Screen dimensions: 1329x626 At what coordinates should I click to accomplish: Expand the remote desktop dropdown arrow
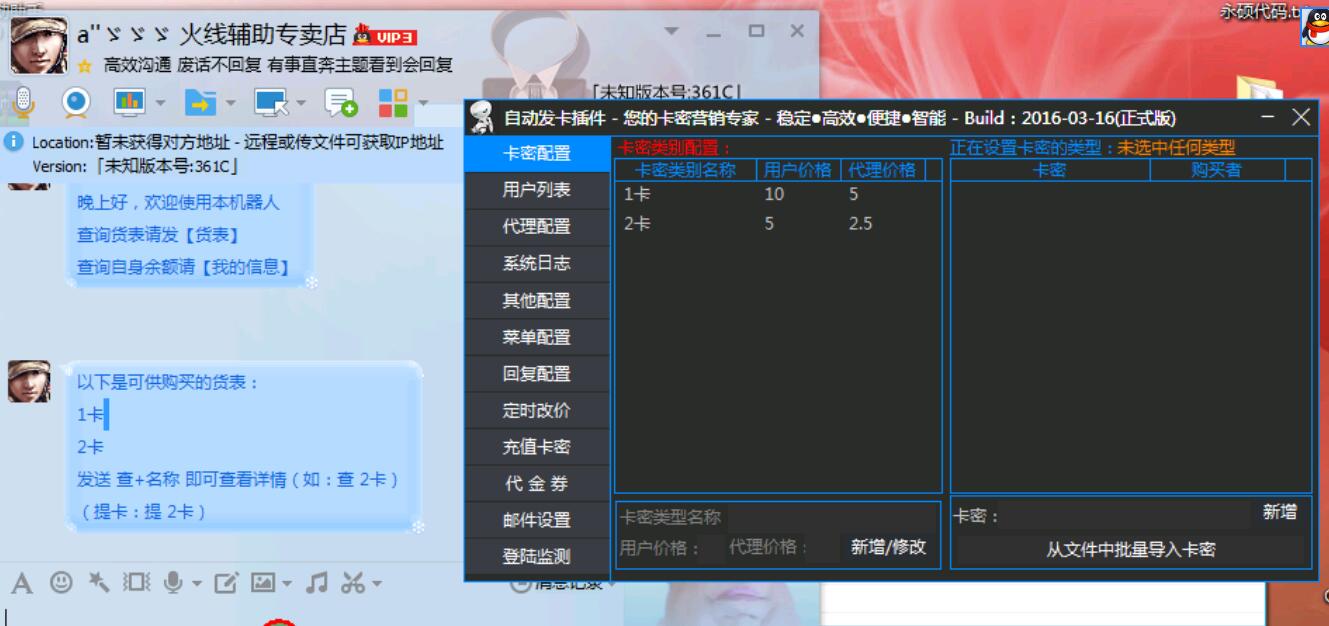(301, 102)
